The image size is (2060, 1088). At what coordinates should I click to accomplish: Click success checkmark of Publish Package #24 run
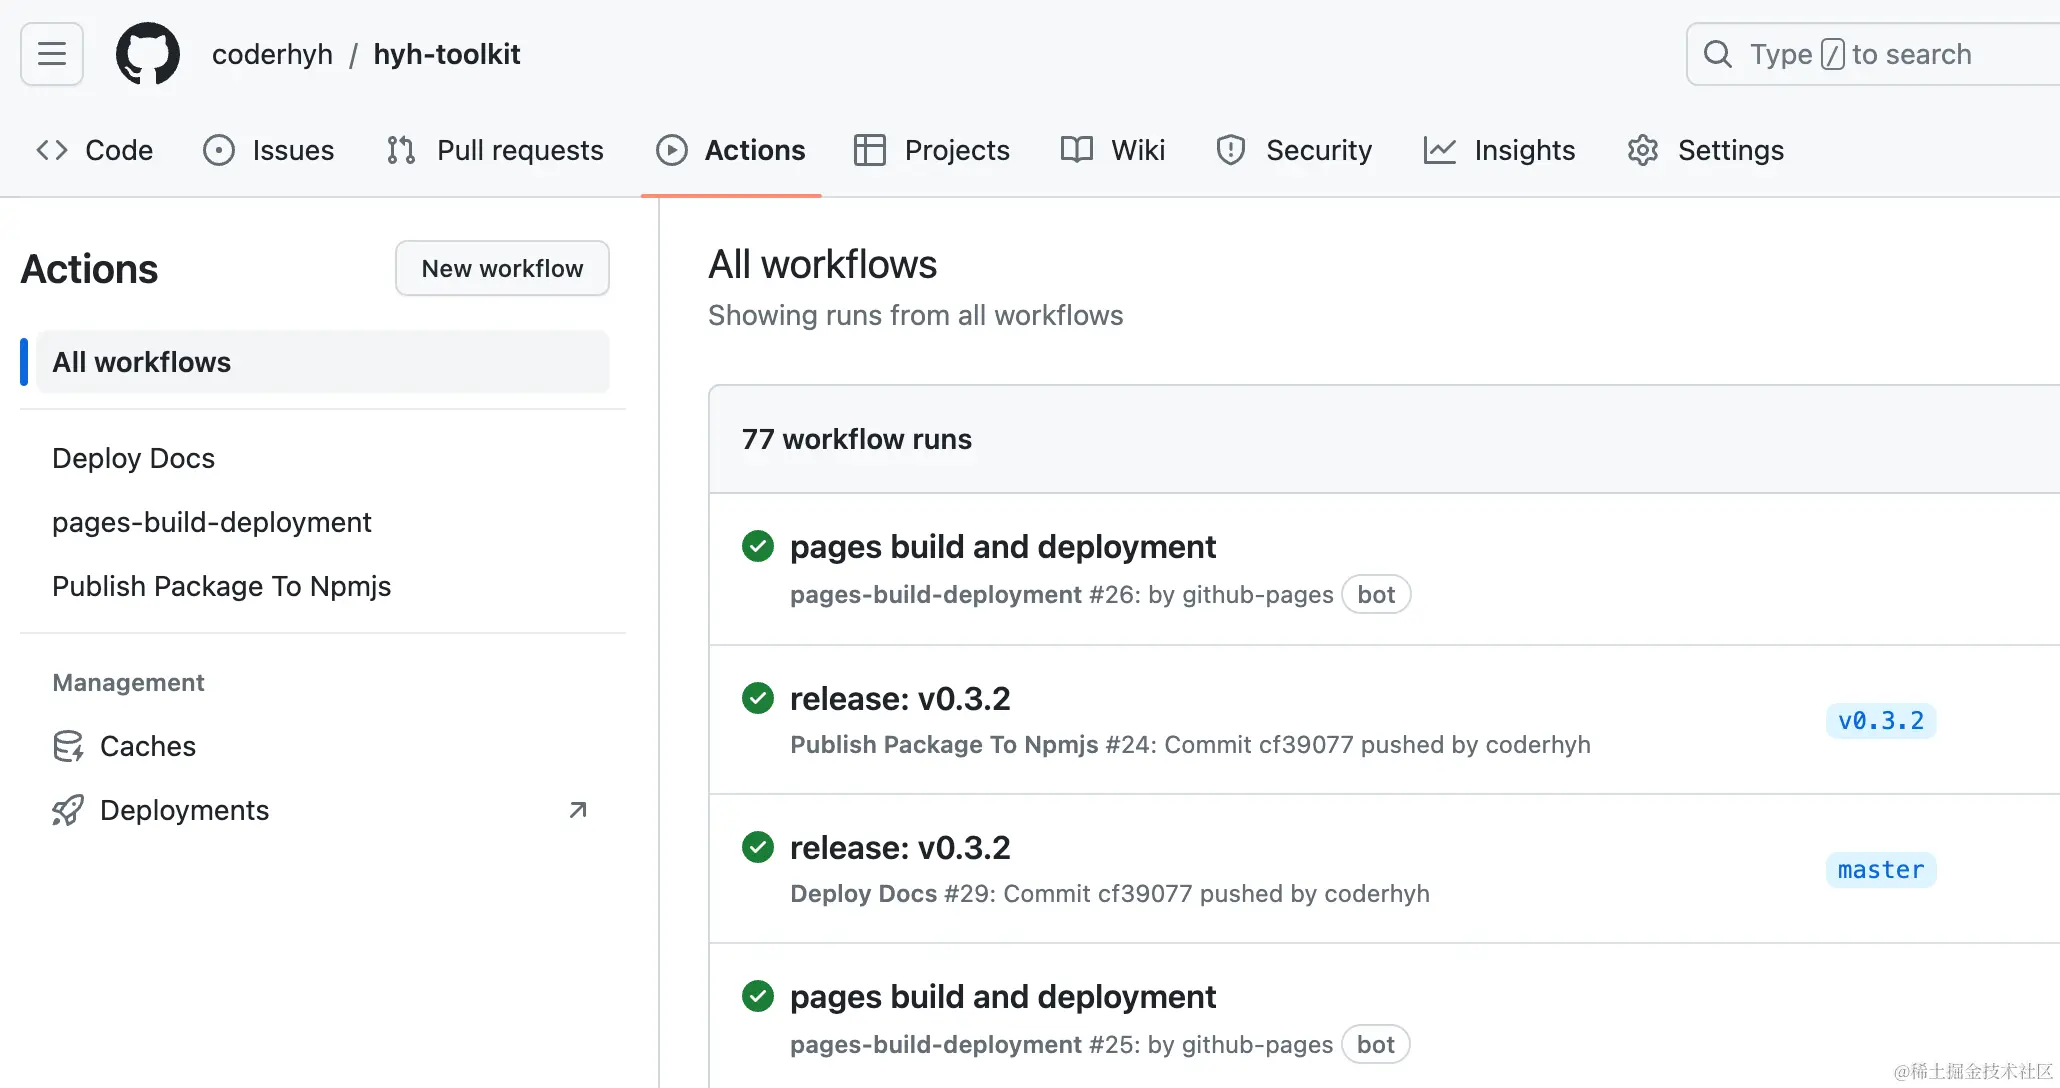758,698
